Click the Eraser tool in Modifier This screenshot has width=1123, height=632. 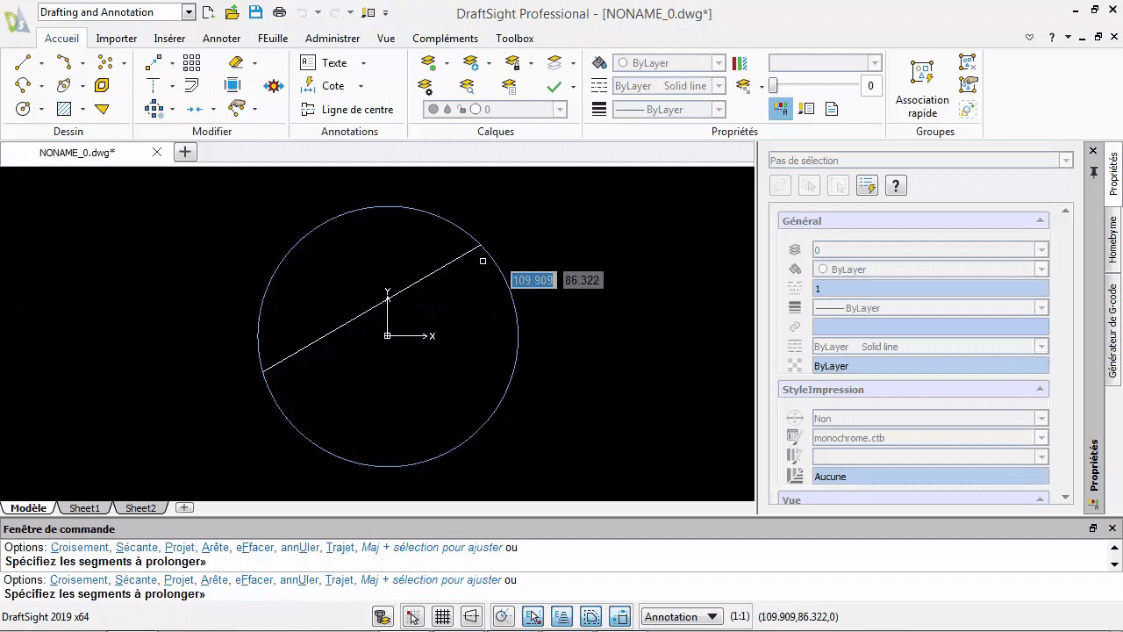[x=236, y=63]
